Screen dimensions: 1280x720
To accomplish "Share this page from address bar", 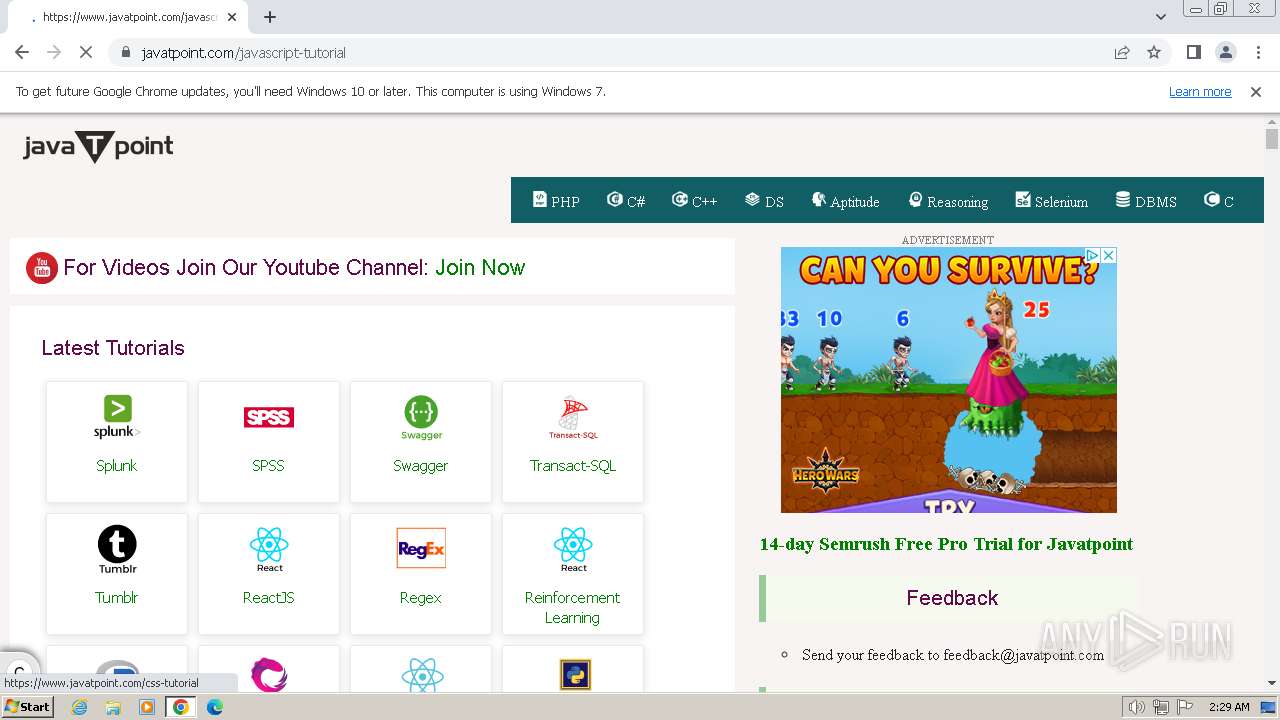I will [x=1122, y=52].
